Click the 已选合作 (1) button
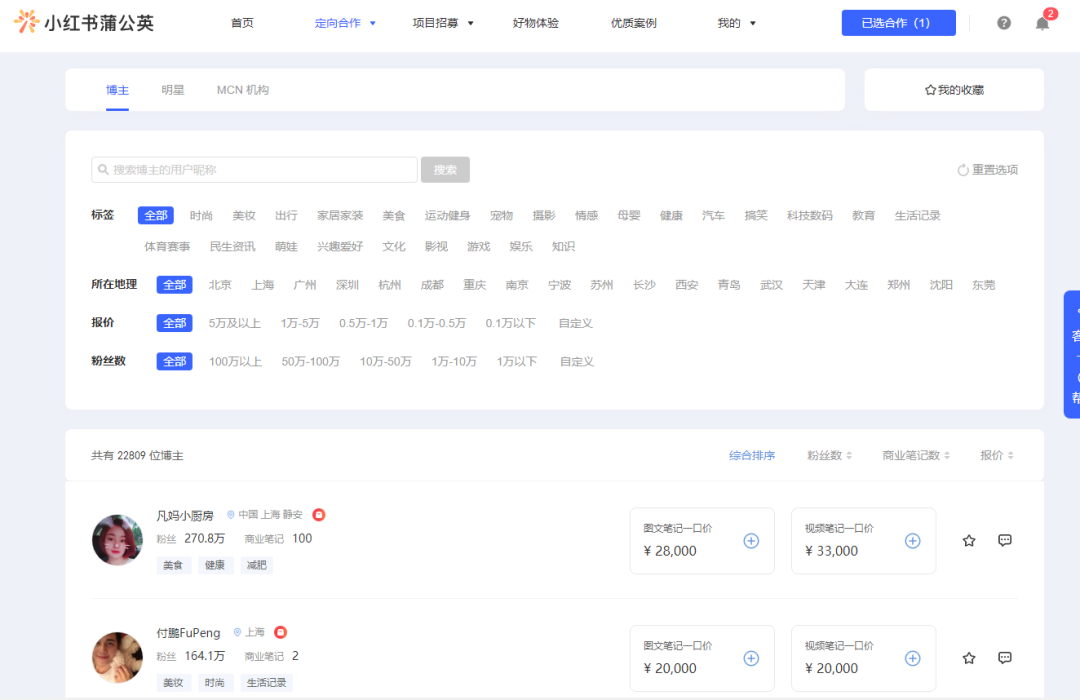 coord(898,23)
